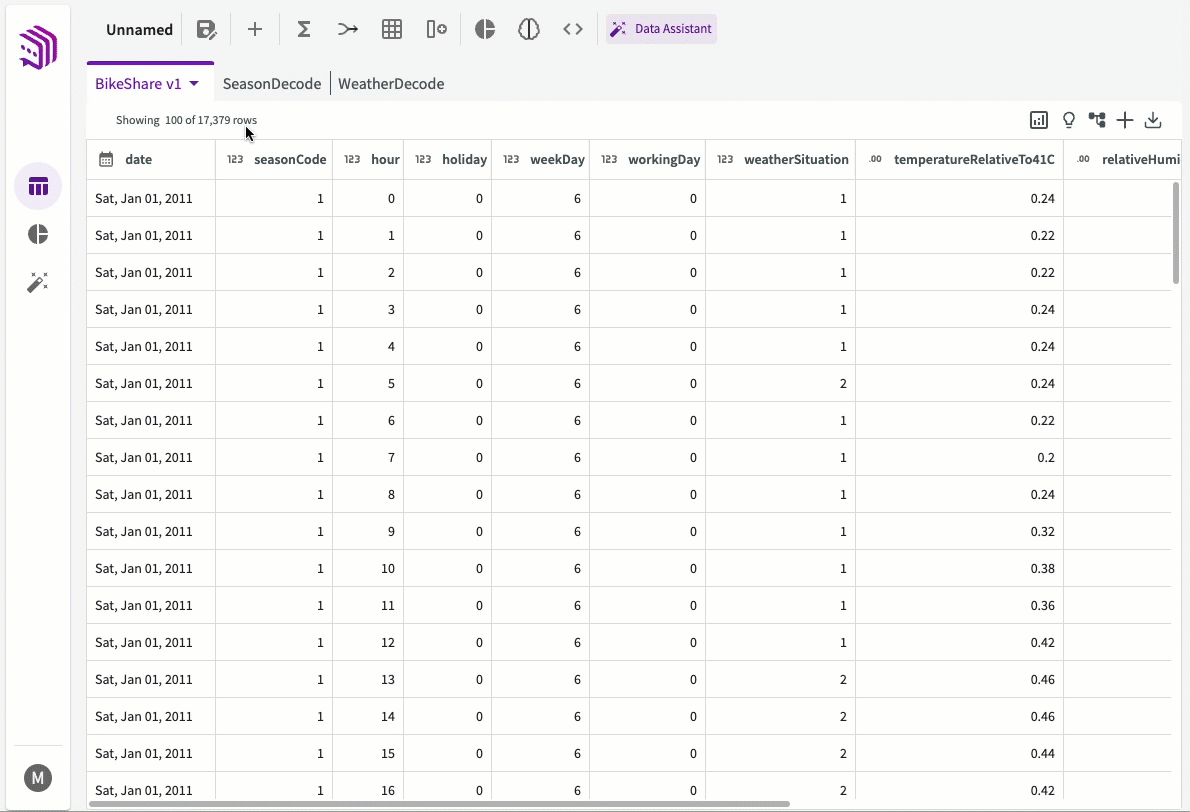
Task: Click the calendar type icon beside date
Action: [106, 159]
